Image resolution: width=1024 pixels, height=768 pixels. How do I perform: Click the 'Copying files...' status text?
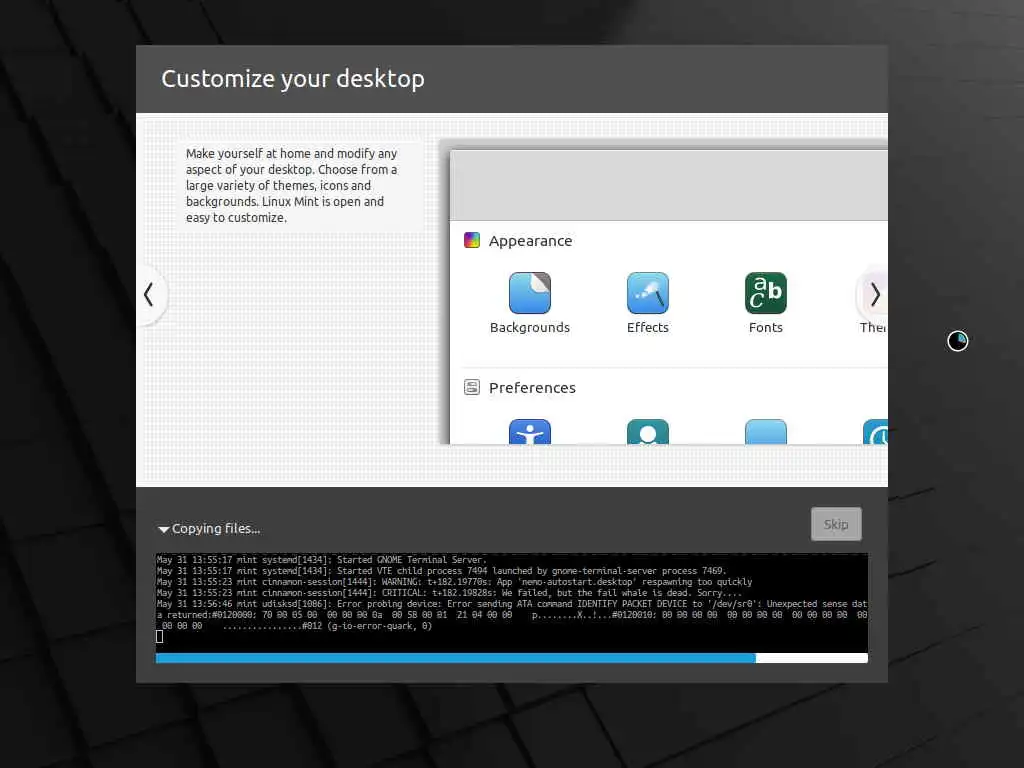[216, 528]
